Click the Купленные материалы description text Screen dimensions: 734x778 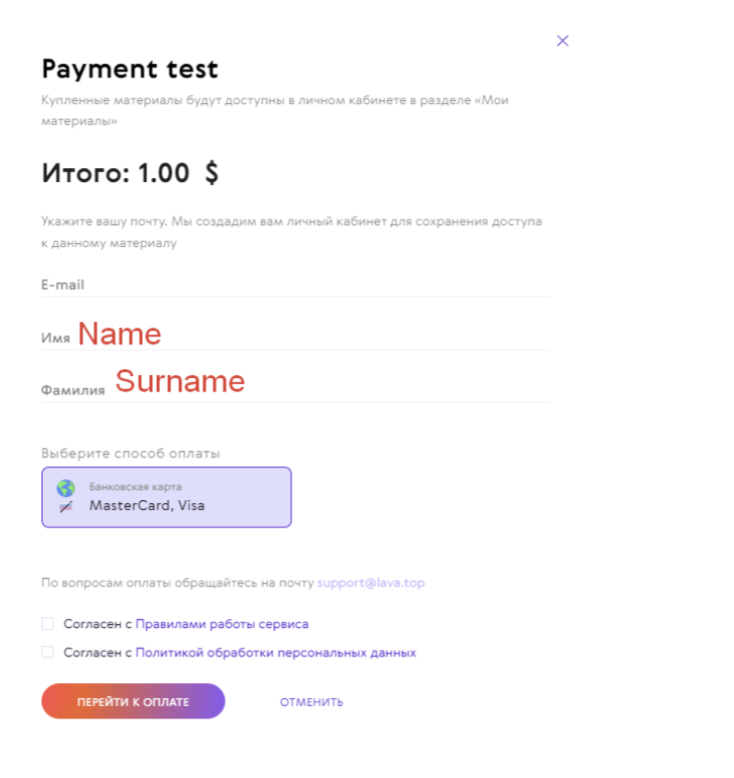pos(275,110)
